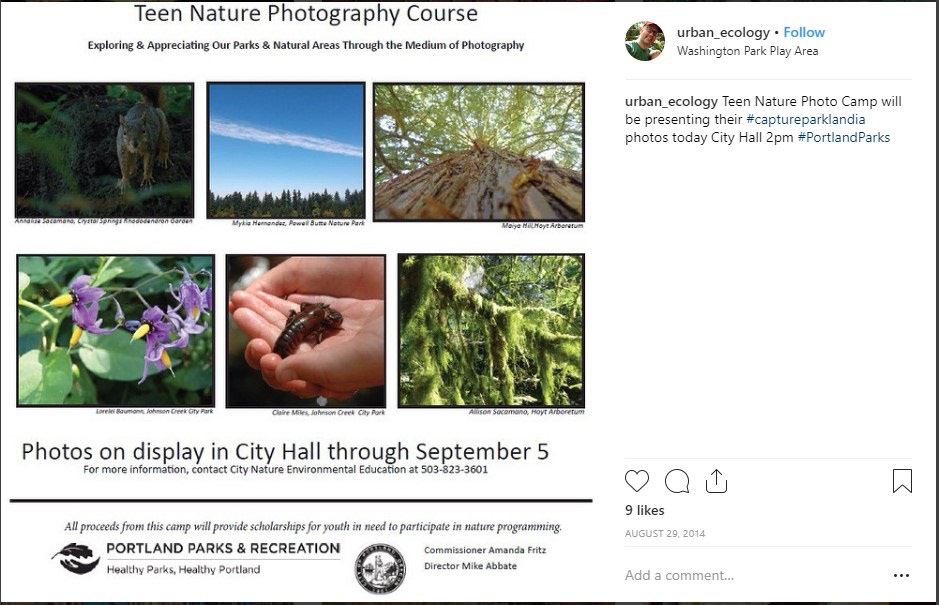
Task: Like the post with heart icon
Action: 637,481
